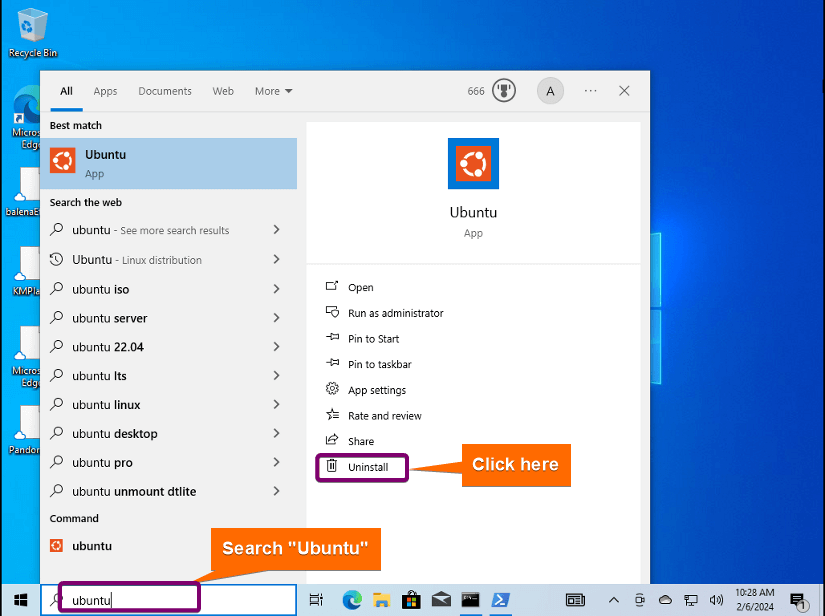Select 'ubuntu server' web suggestion
825x616 pixels.
click(x=109, y=318)
